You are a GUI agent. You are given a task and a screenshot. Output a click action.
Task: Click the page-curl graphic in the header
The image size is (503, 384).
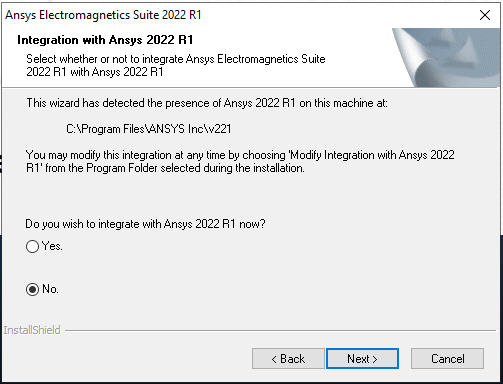click(445, 58)
